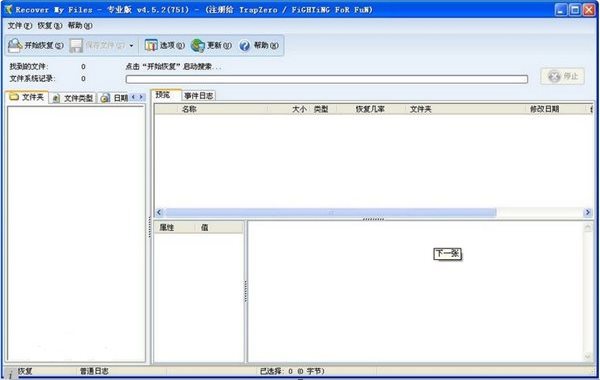This screenshot has width=600, height=380.
Task: Open the 选项 (Options) toolbar button
Action: pos(164,45)
